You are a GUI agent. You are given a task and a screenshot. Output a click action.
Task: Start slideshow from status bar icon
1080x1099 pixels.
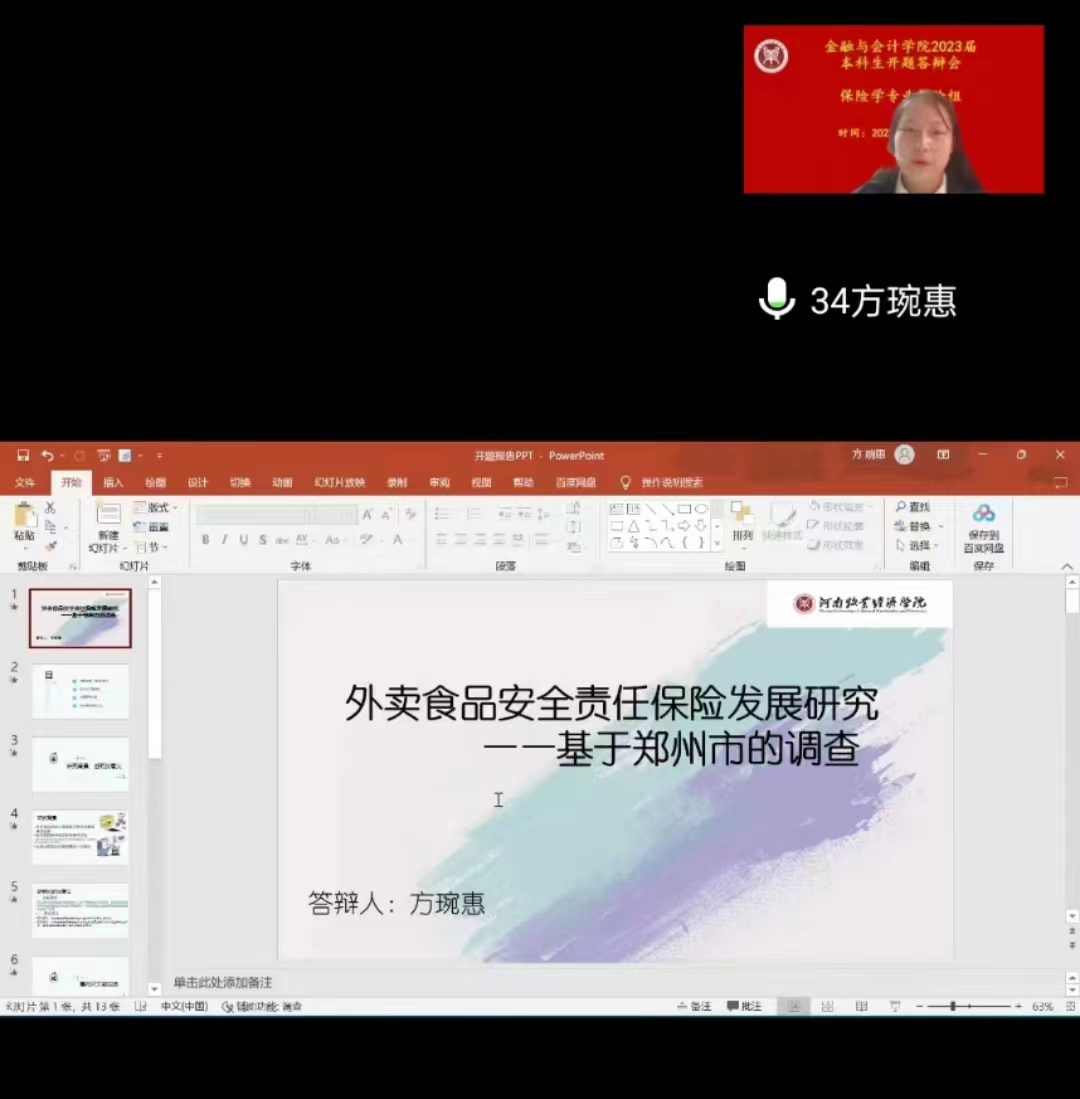(895, 1007)
